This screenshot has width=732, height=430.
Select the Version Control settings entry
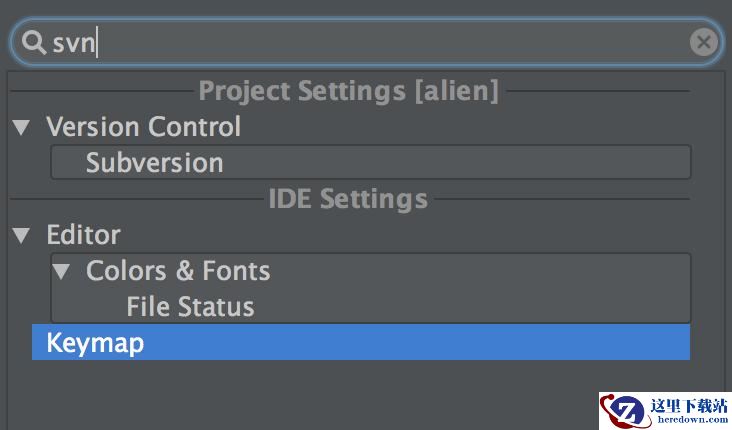[143, 127]
